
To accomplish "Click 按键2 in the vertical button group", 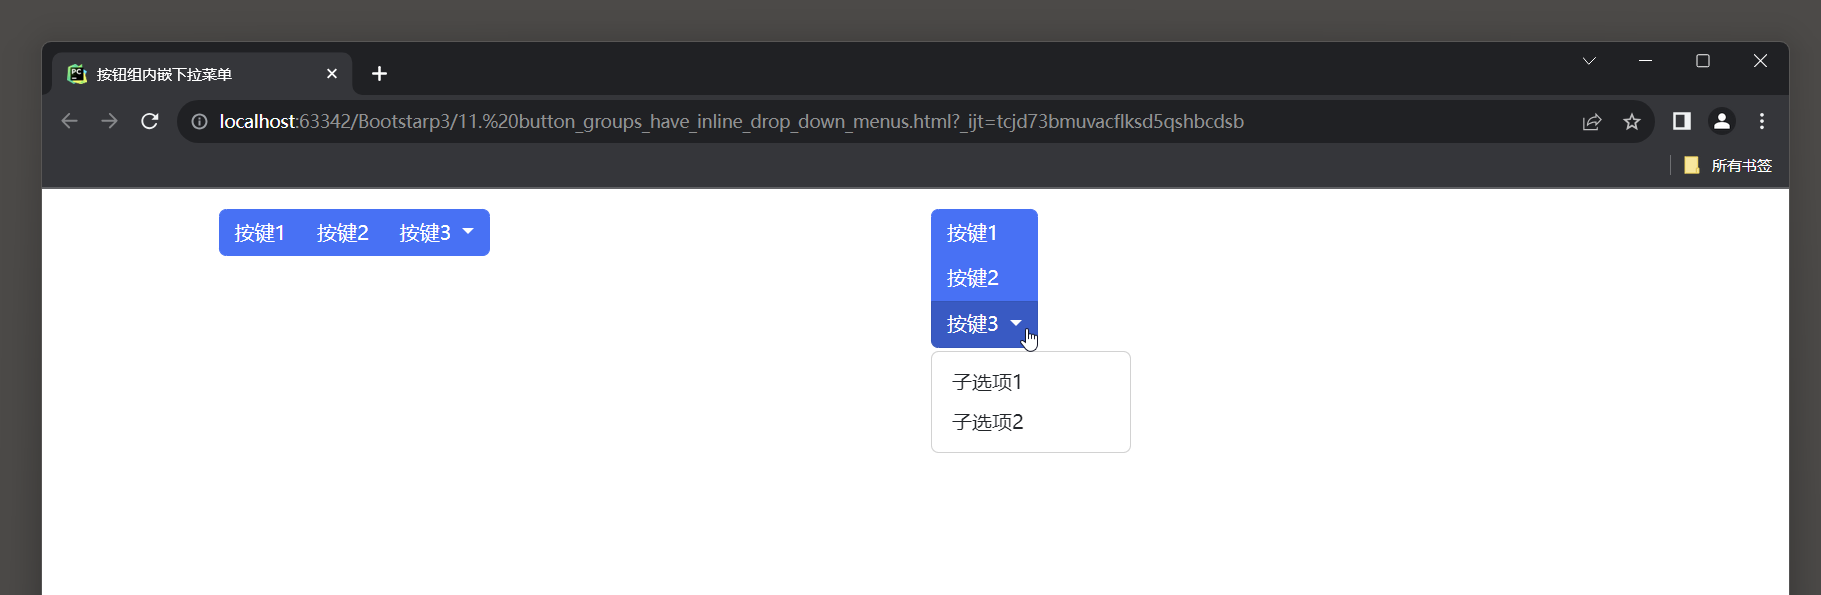I will [x=984, y=278].
